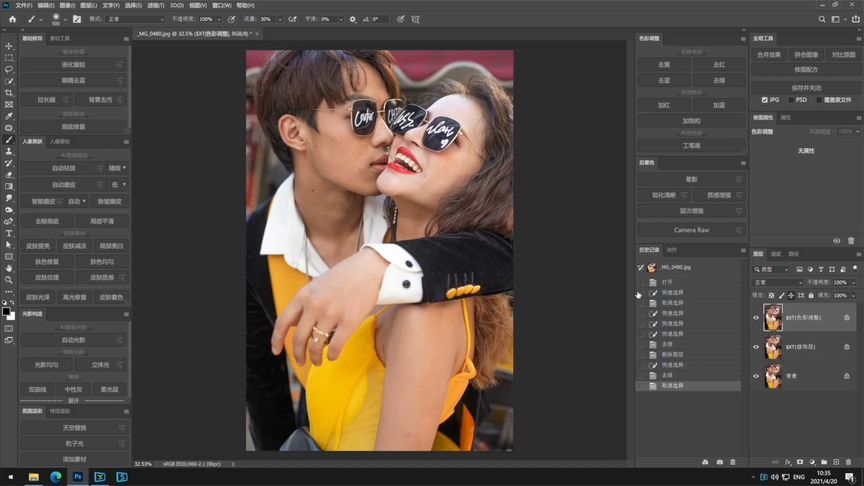Click the Camera Raw button
The width and height of the screenshot is (864, 486).
(x=691, y=230)
